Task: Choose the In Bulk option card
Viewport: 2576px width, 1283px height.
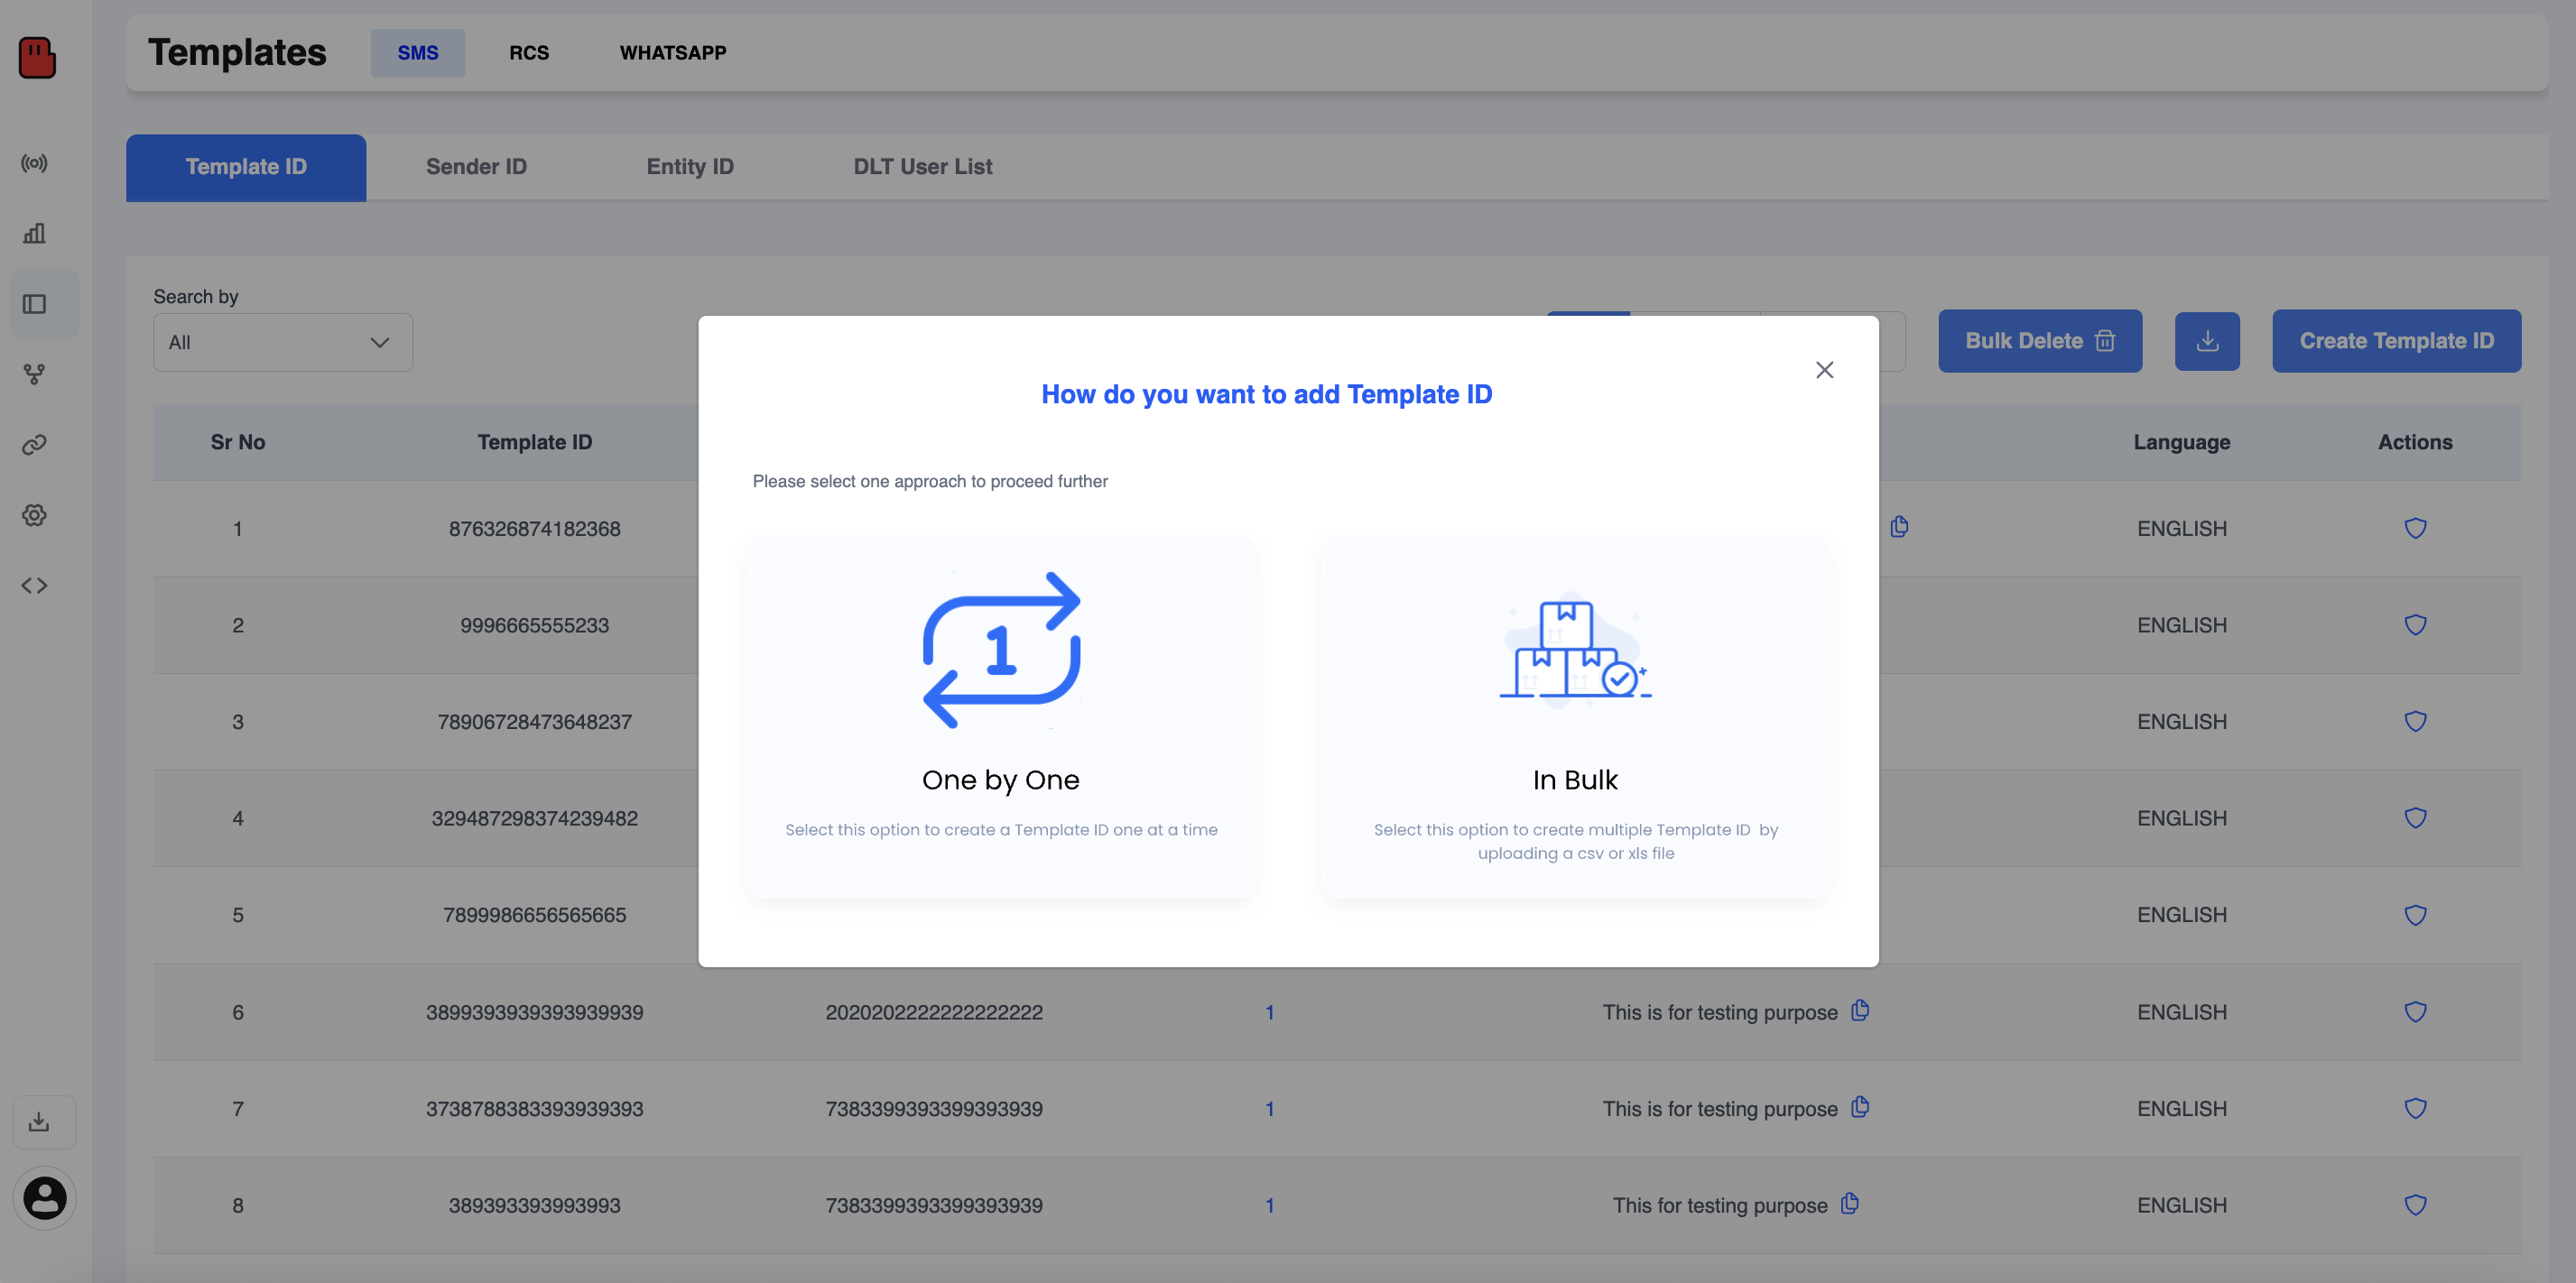Action: 1575,717
